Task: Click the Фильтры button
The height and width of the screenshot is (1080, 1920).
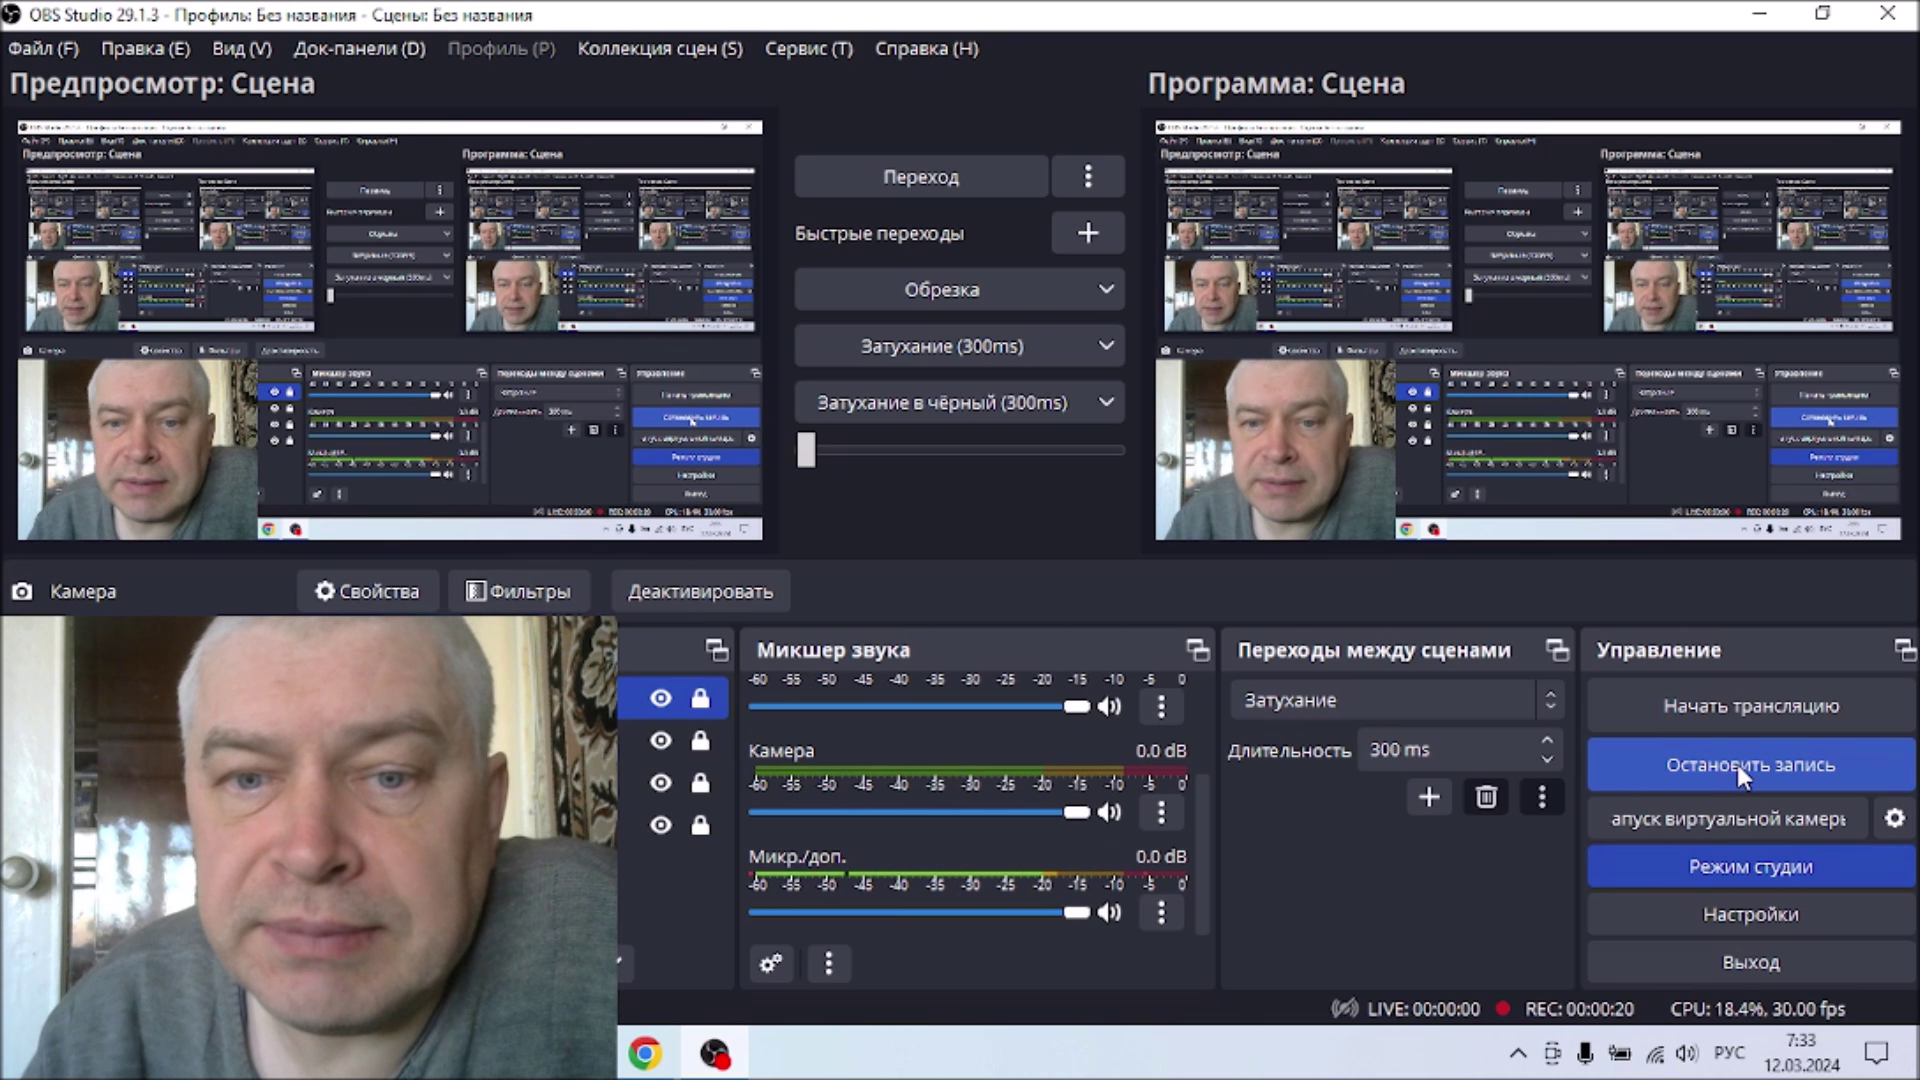Action: coord(518,591)
